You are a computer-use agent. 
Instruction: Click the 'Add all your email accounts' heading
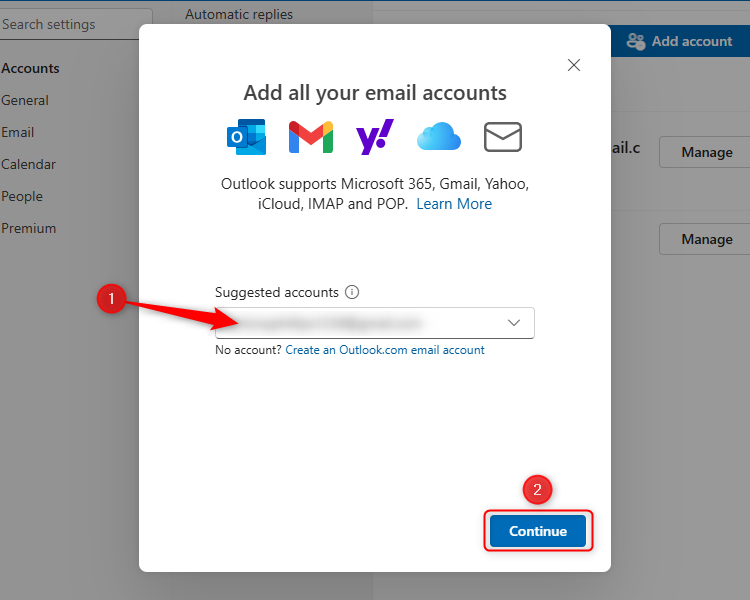375,93
